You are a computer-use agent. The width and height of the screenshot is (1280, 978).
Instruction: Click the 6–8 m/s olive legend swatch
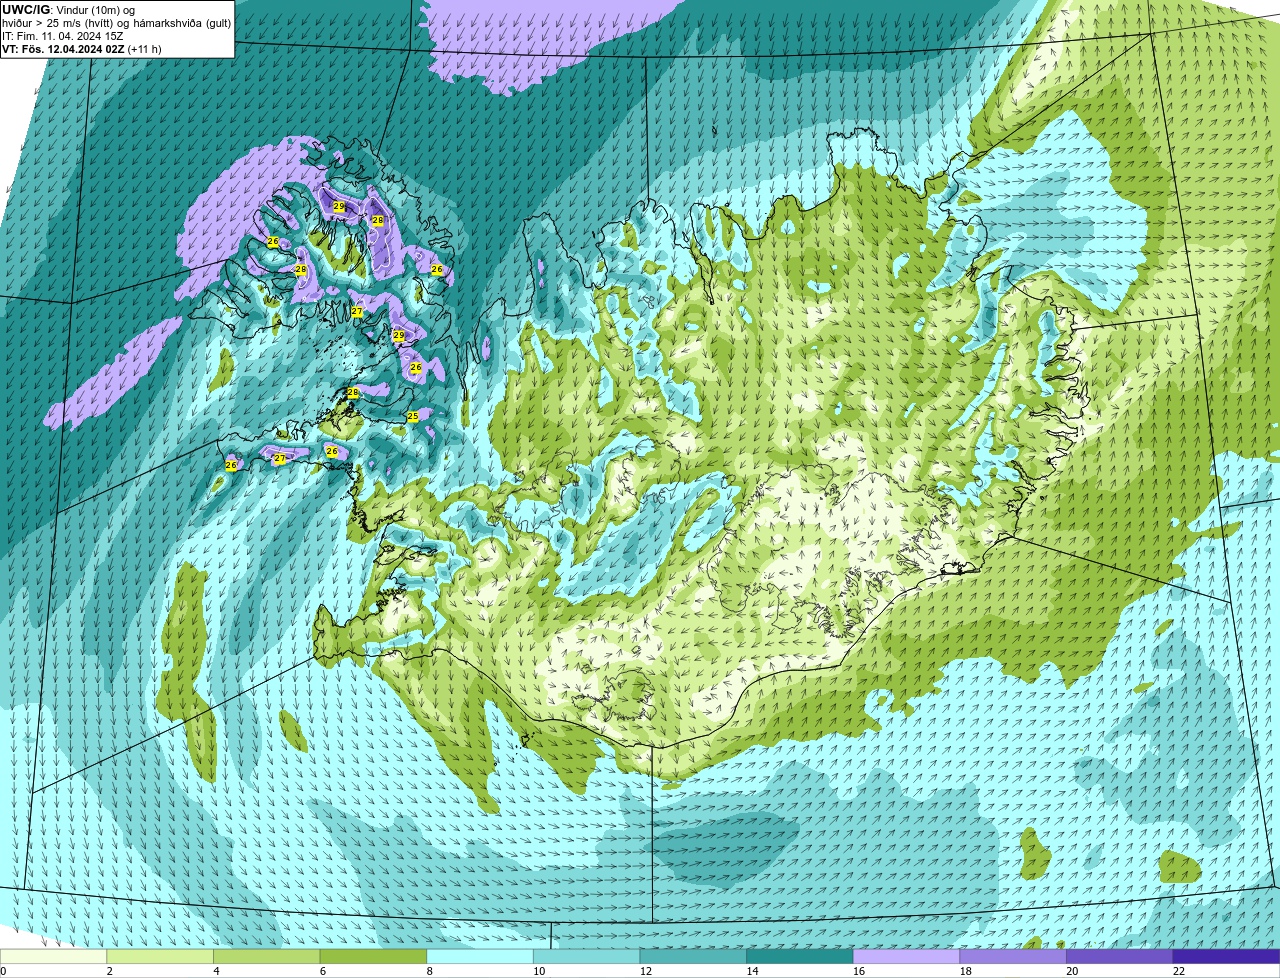tap(373, 956)
